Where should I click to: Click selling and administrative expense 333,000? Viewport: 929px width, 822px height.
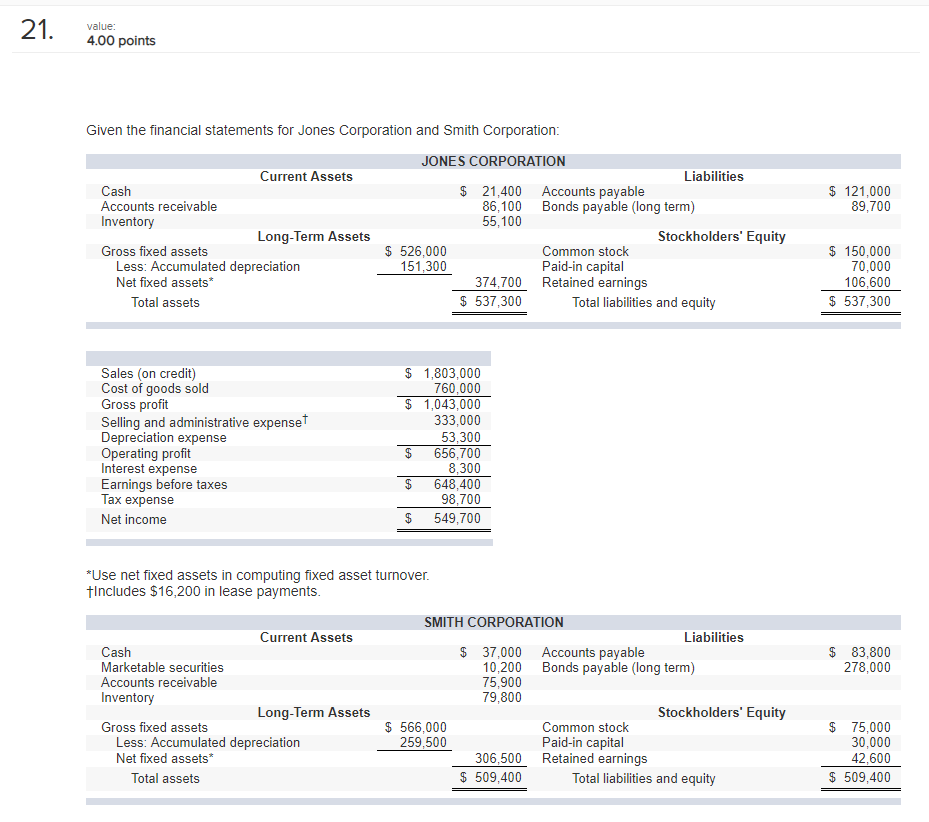(457, 421)
